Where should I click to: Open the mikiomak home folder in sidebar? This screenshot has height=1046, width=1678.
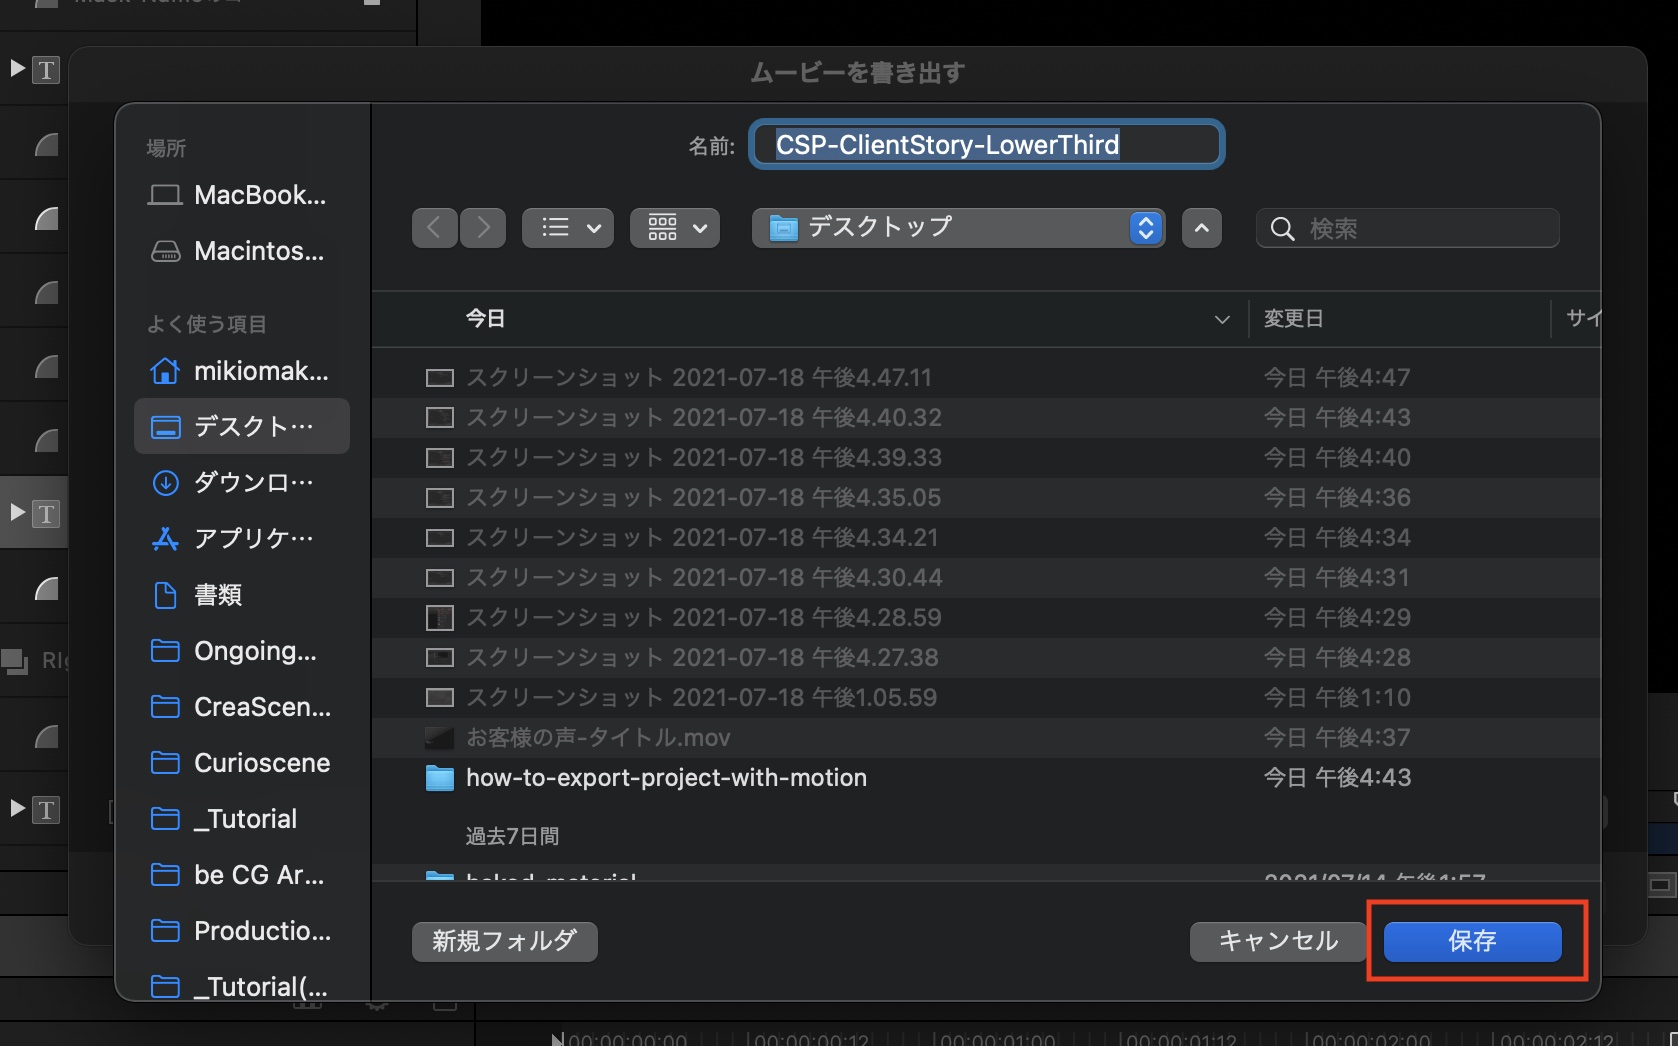pyautogui.click(x=242, y=371)
